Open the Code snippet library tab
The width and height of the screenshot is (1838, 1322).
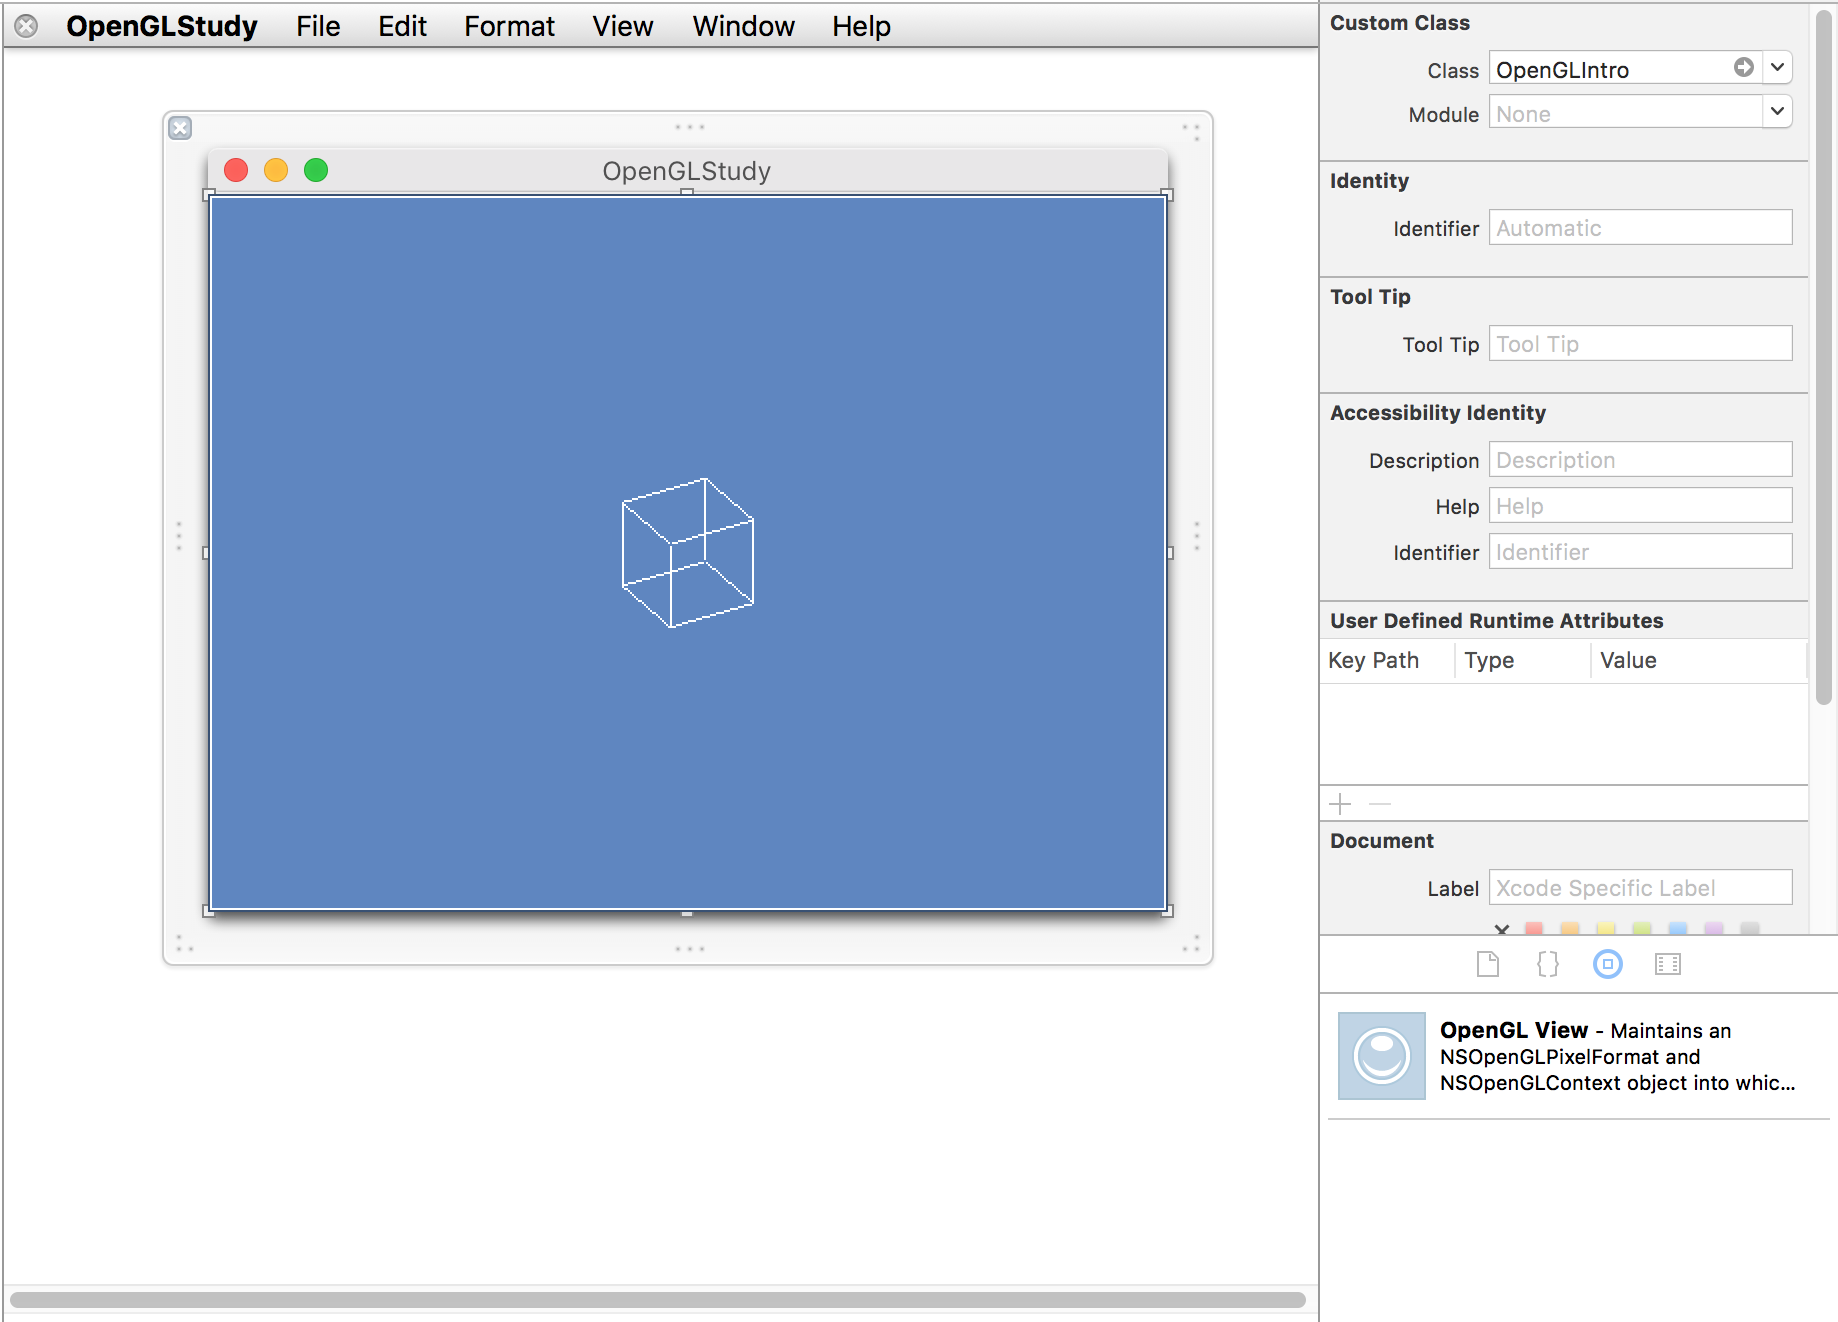[x=1548, y=964]
